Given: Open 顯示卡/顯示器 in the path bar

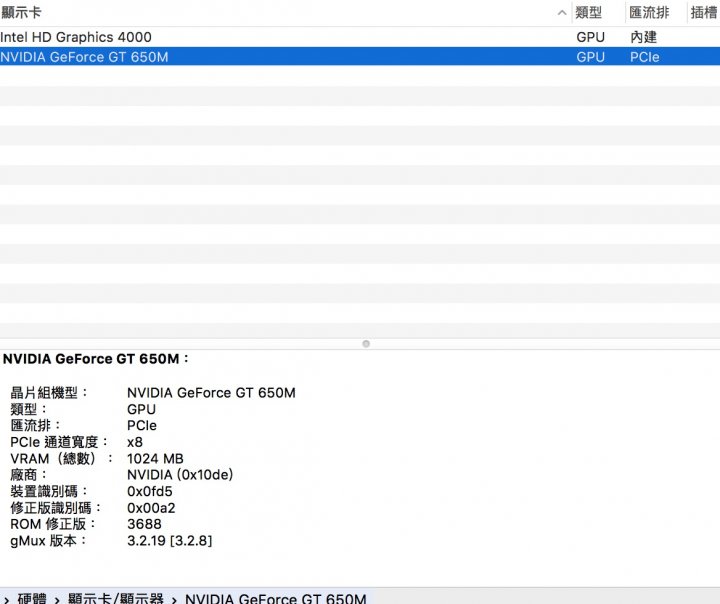Looking at the screenshot, I should click(116, 598).
